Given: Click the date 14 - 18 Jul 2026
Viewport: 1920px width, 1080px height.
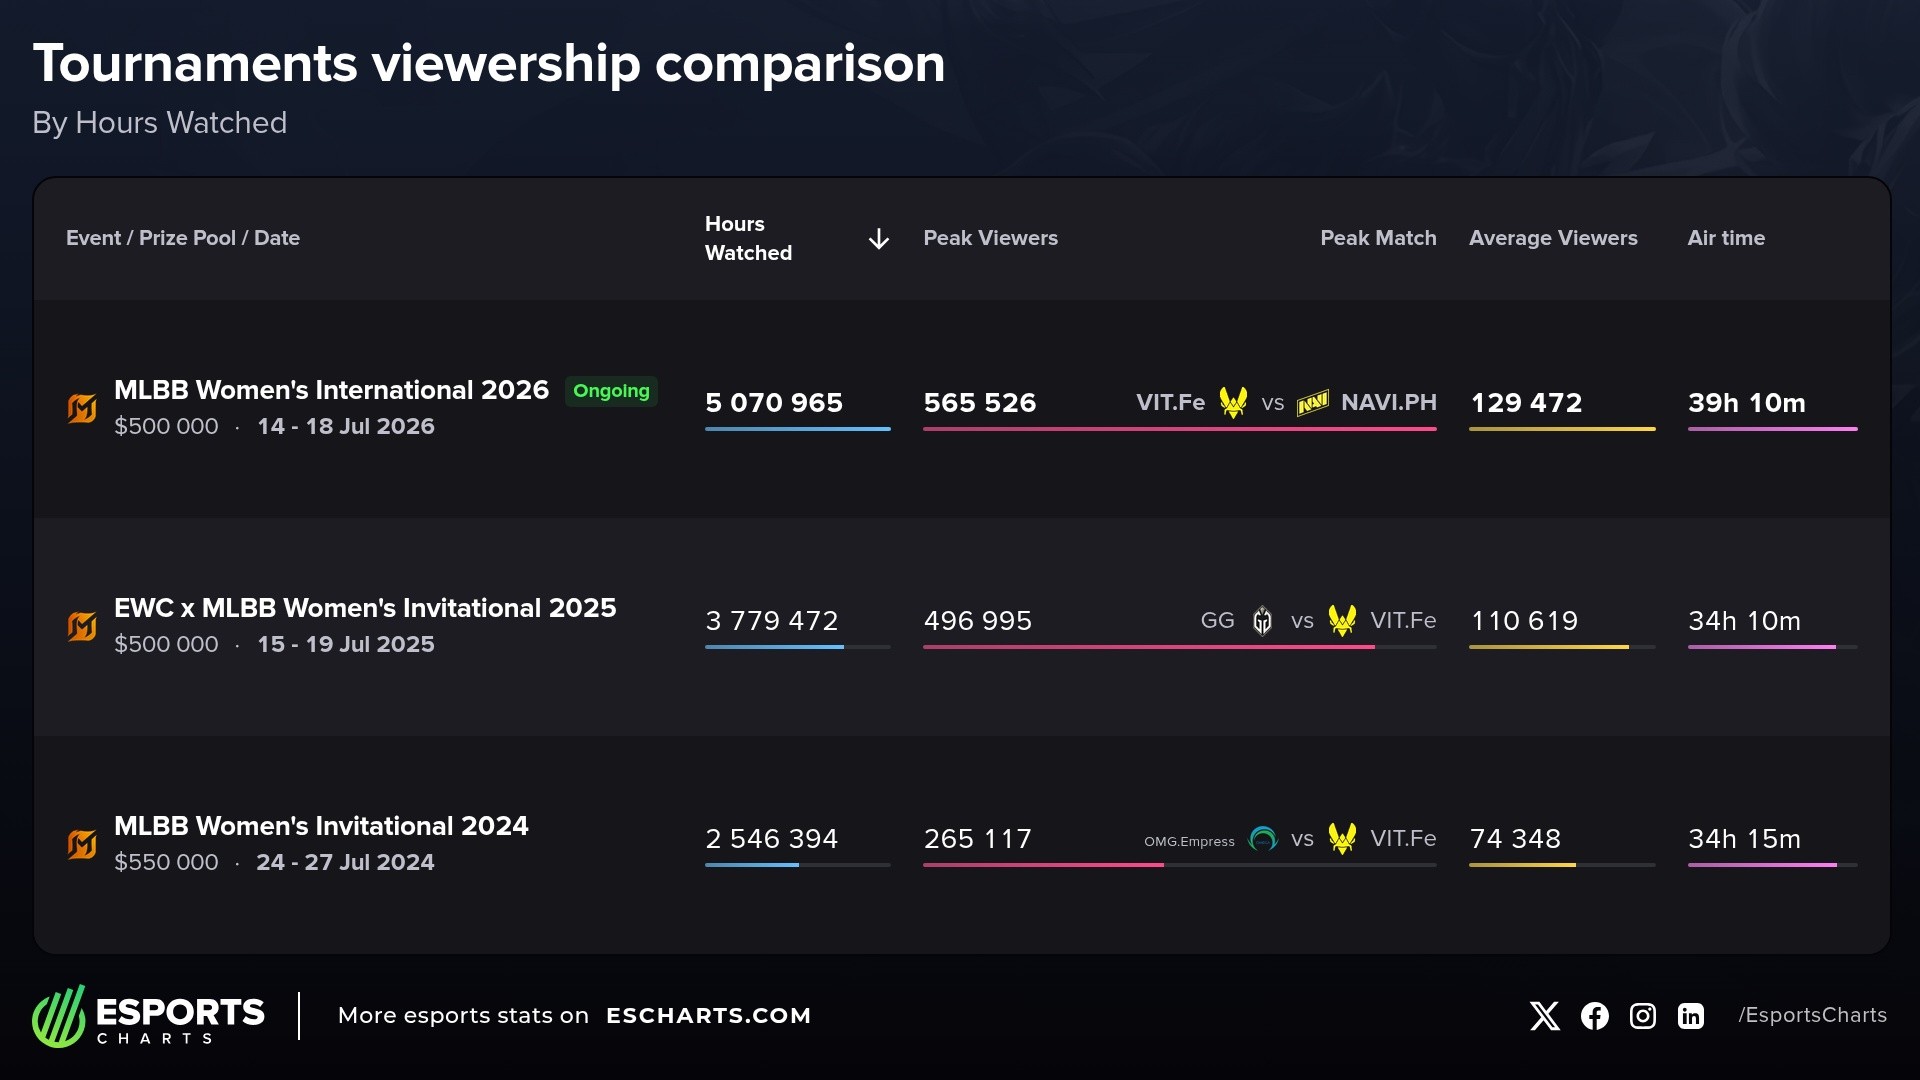Looking at the screenshot, I should click(346, 426).
